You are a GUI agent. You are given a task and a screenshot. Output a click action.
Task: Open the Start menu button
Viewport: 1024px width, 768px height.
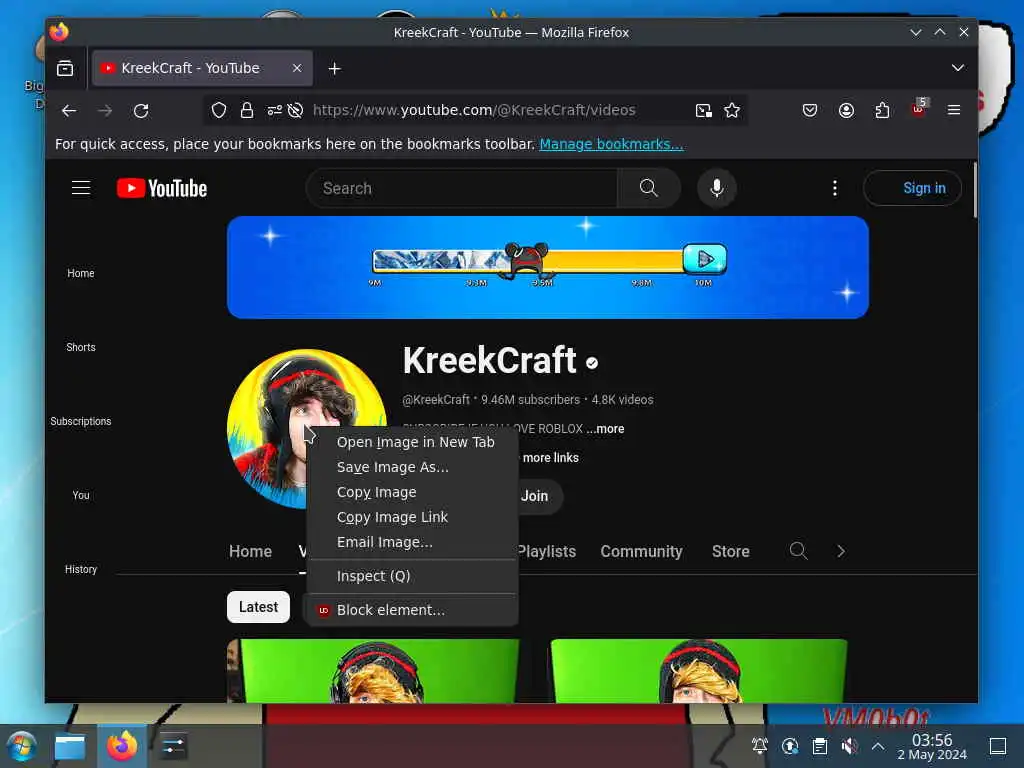pos(21,746)
